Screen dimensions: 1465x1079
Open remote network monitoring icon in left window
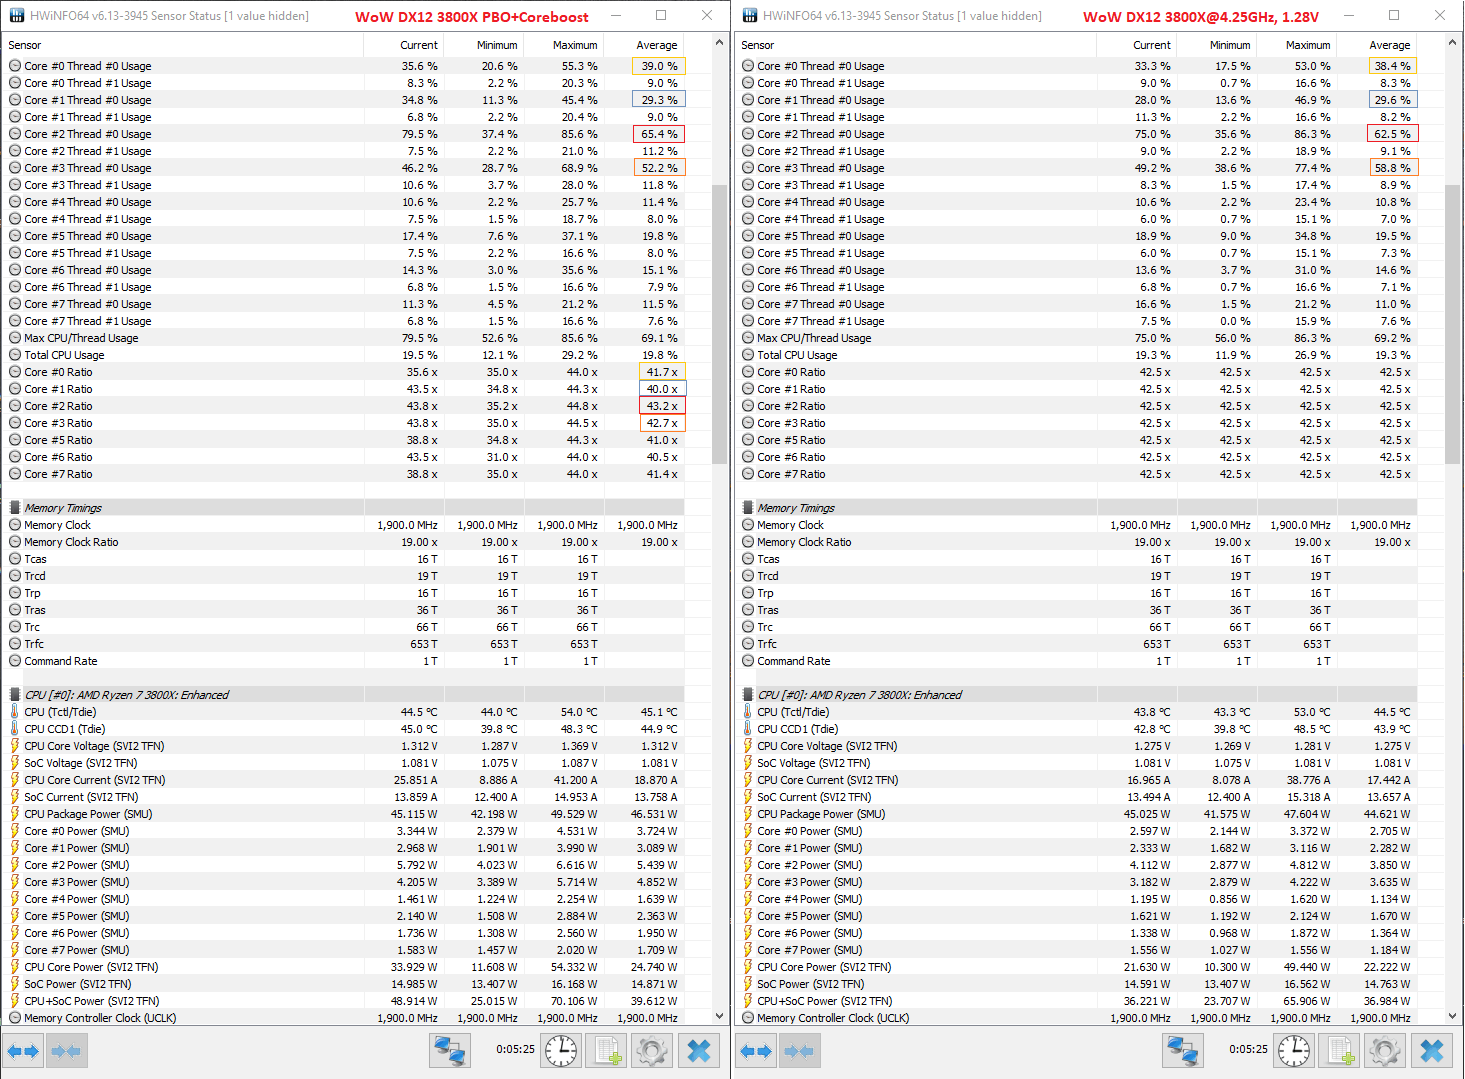(450, 1051)
